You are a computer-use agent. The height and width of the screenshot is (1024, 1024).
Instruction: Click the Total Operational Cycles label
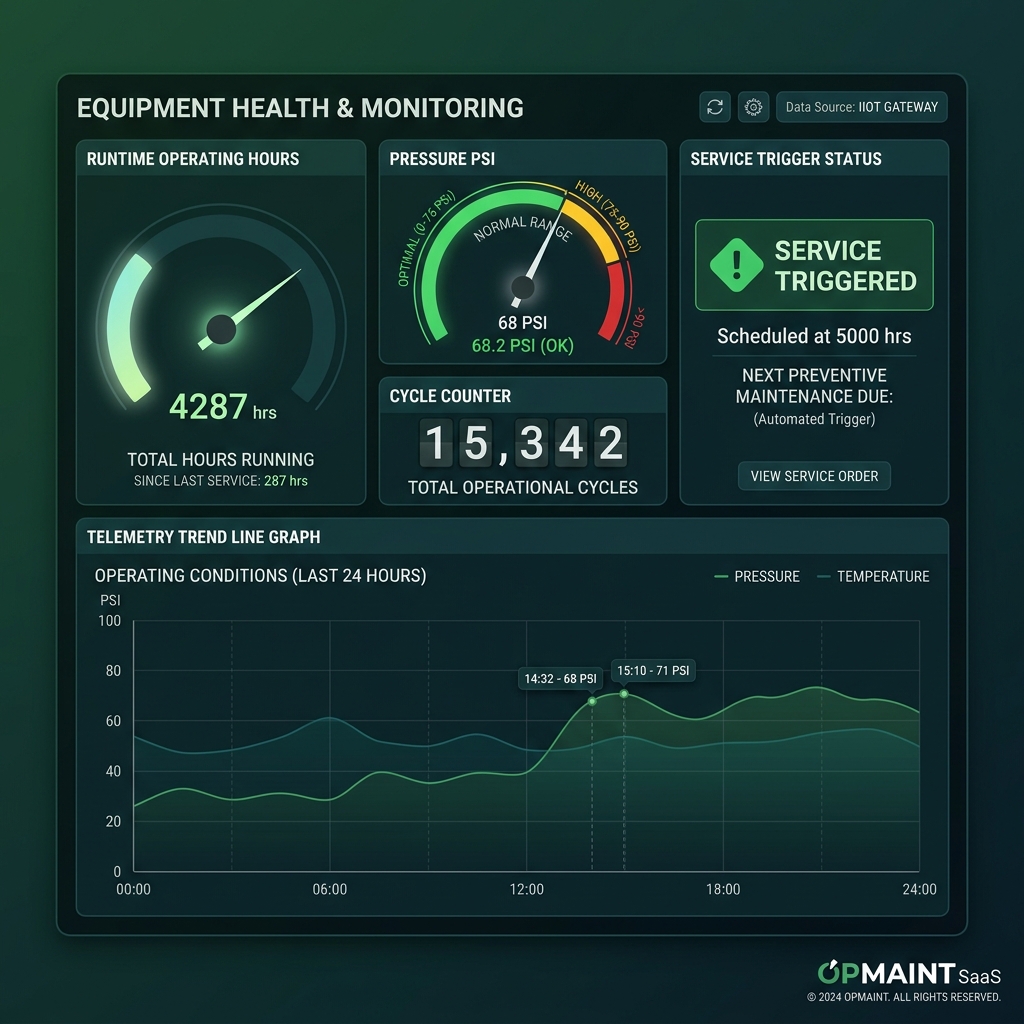(x=522, y=487)
